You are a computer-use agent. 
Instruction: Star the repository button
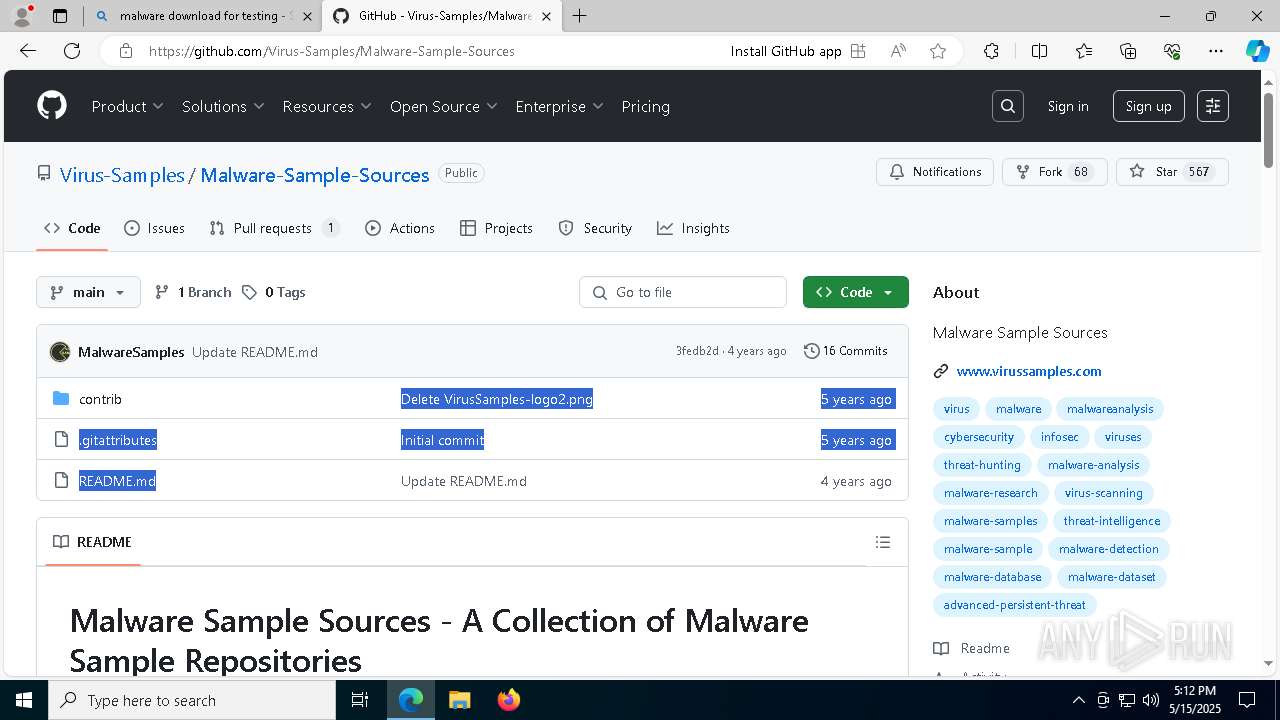1172,172
